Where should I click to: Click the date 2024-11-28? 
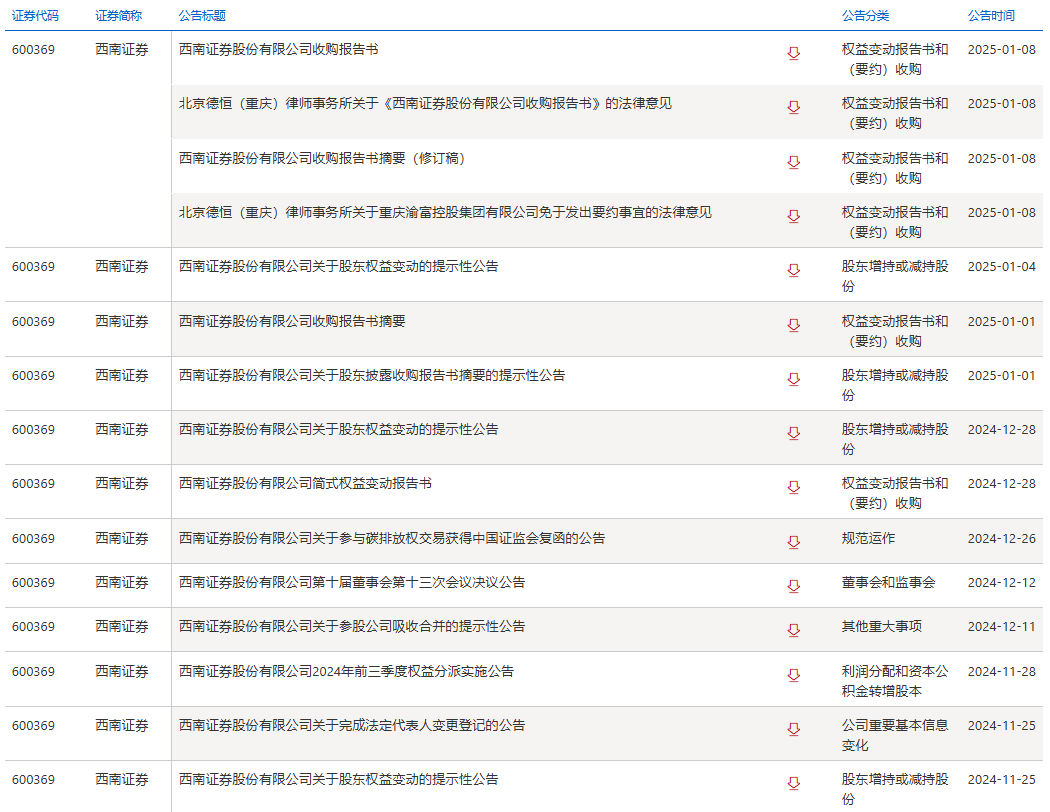tap(1002, 671)
